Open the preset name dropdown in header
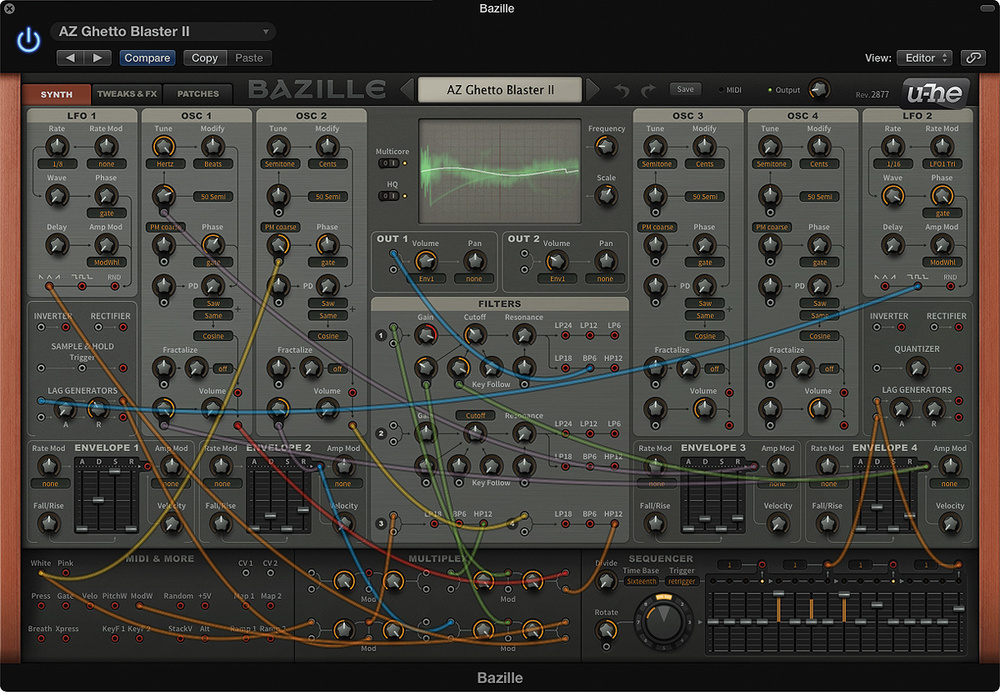The image size is (1000, 692). (163, 31)
